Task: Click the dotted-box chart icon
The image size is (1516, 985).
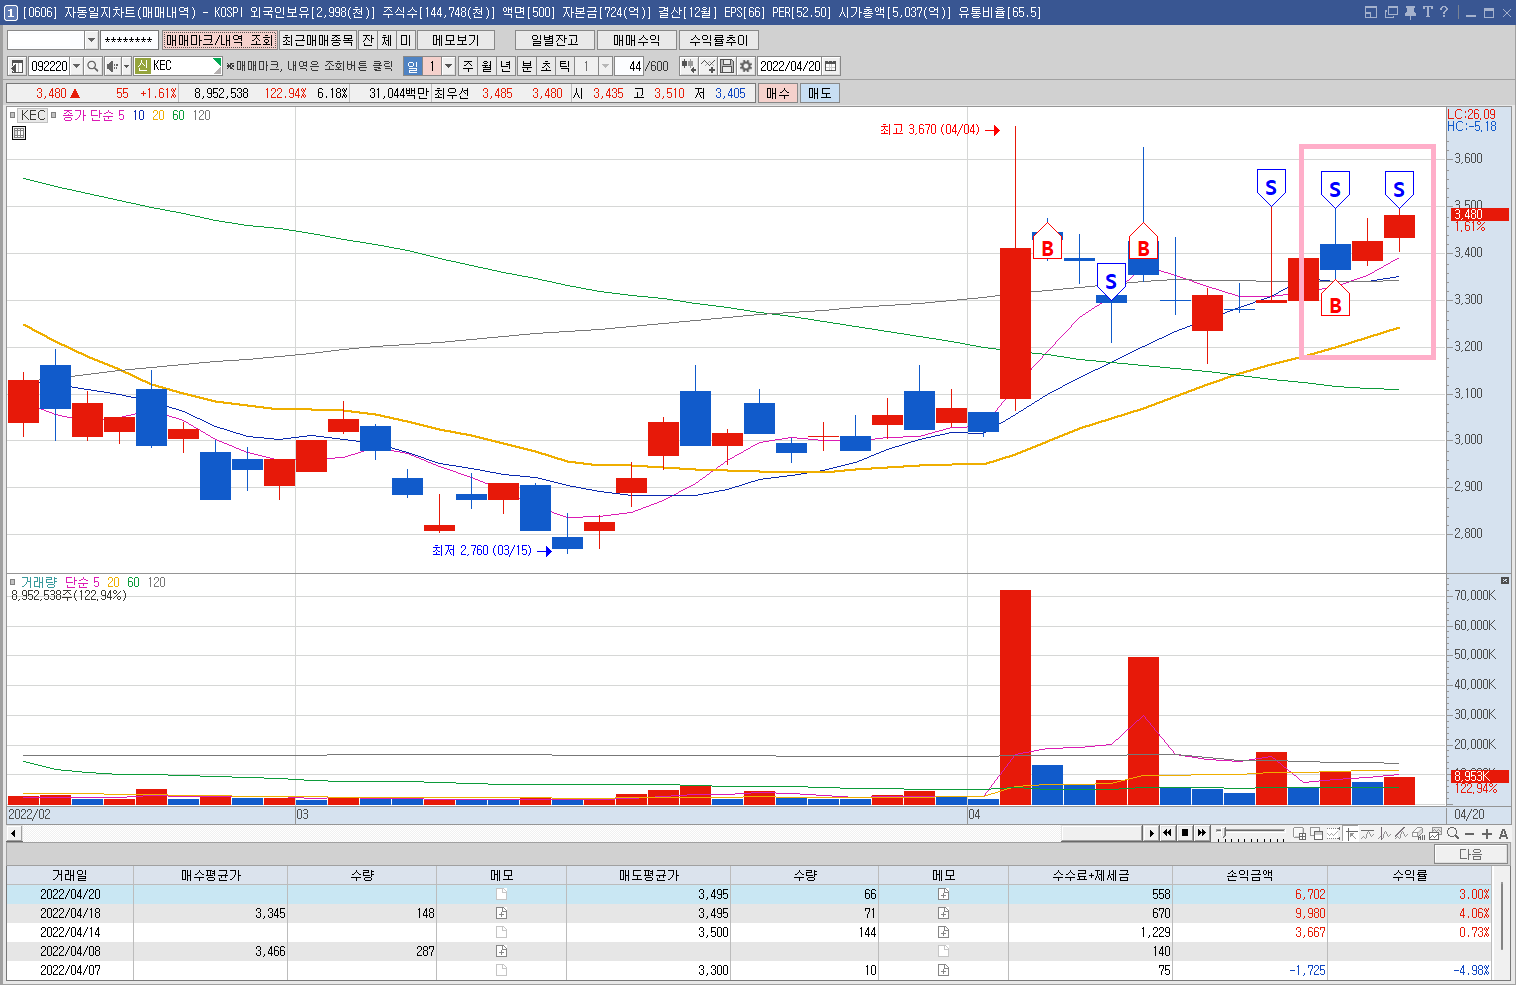Action: coord(1333,833)
